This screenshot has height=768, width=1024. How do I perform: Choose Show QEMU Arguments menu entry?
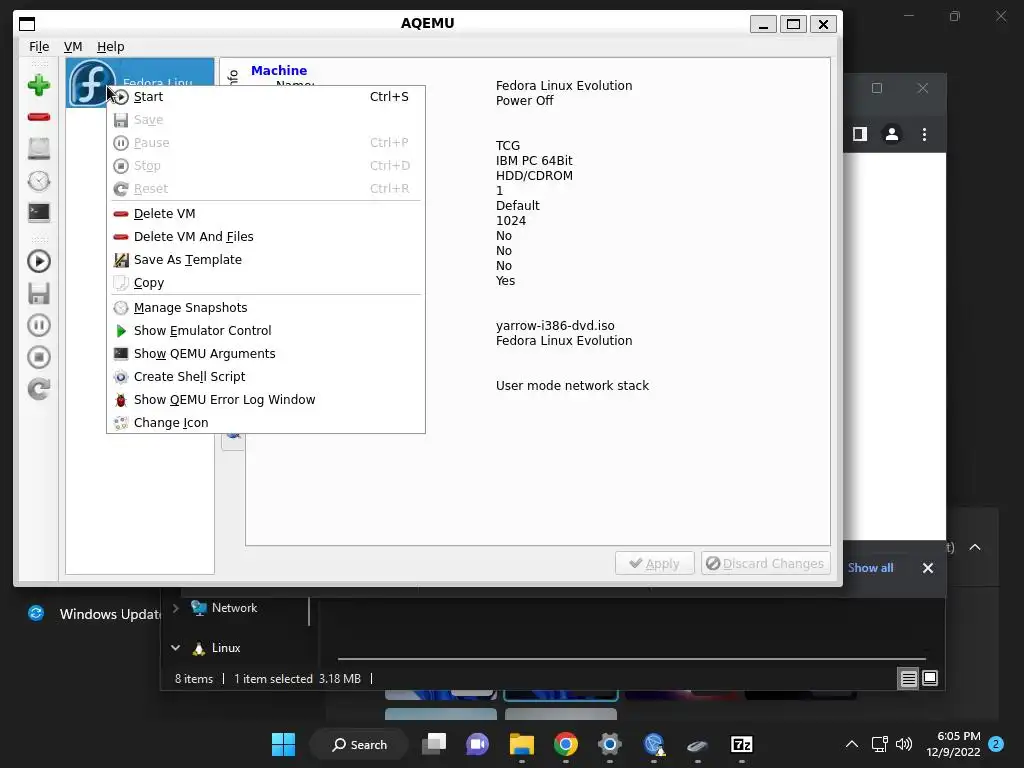coord(265,353)
